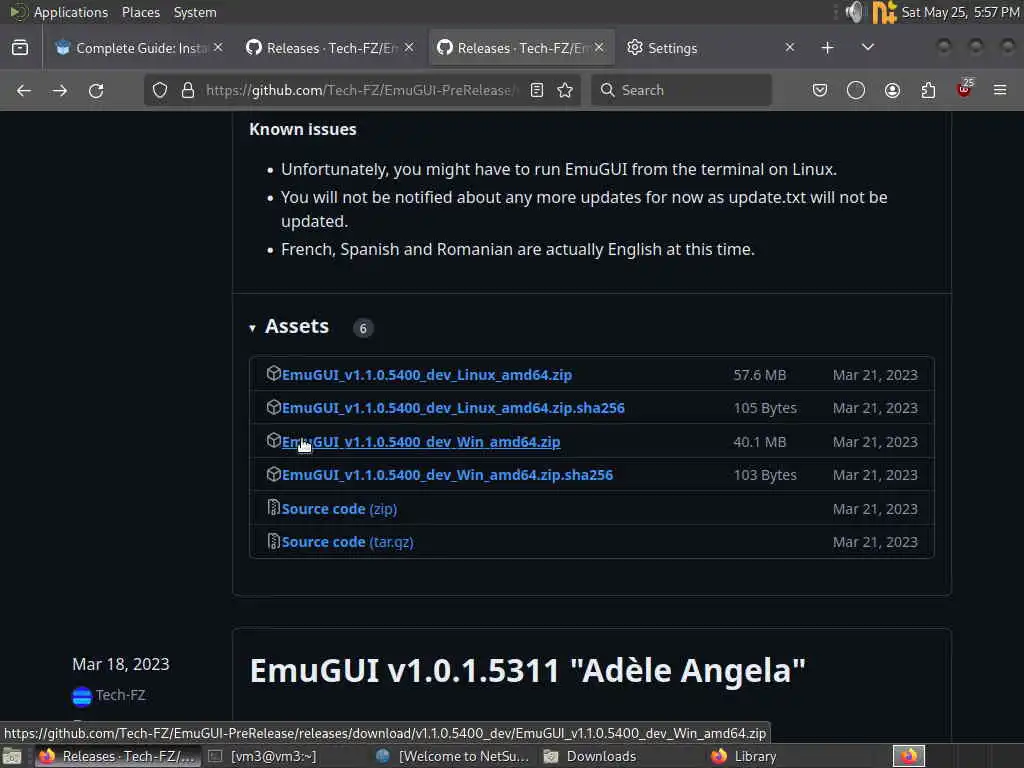Screen dimensions: 1024x768
Task: Select the active Releases Tech-FZ tab
Action: [520, 48]
